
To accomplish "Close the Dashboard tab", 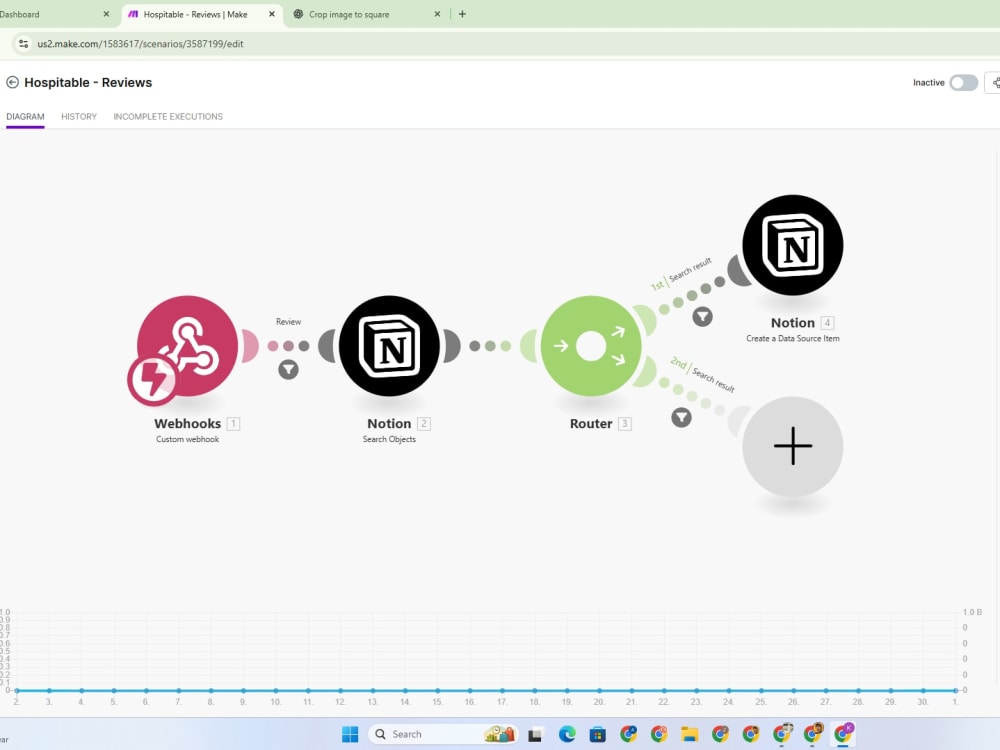I will [106, 14].
